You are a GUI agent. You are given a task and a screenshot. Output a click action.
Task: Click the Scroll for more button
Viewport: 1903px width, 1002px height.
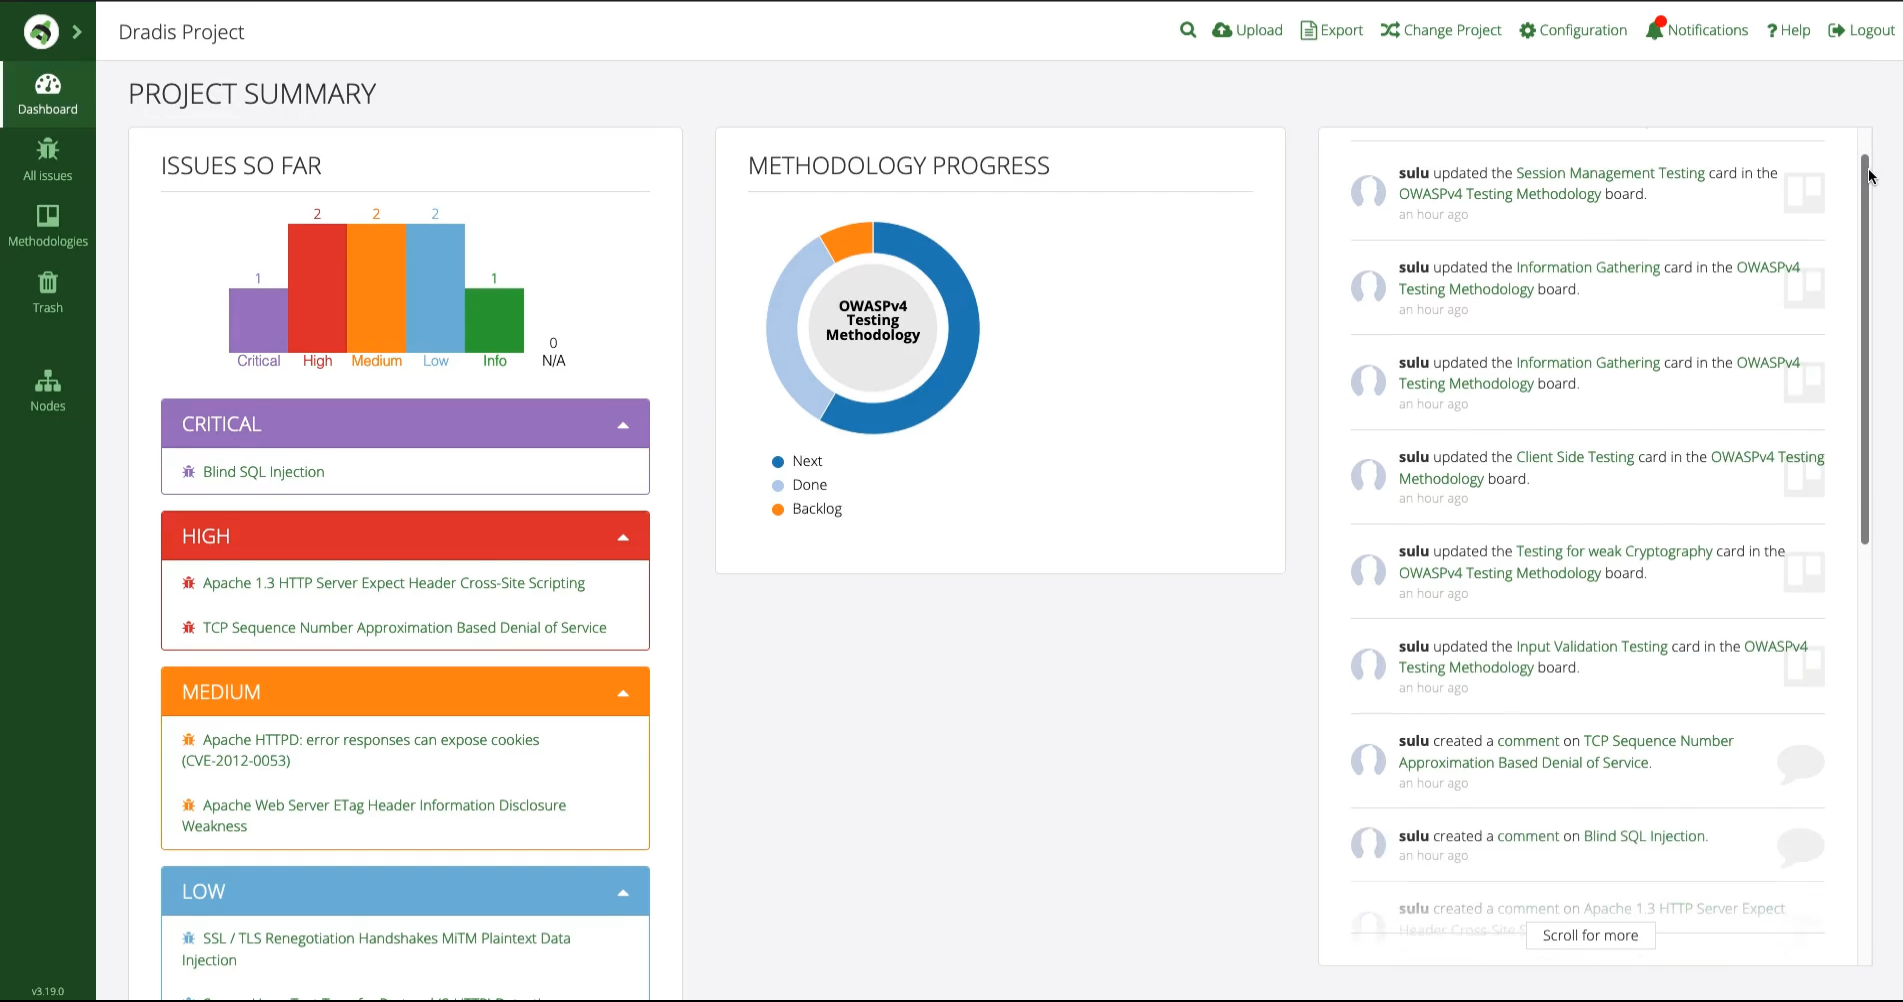tap(1589, 935)
